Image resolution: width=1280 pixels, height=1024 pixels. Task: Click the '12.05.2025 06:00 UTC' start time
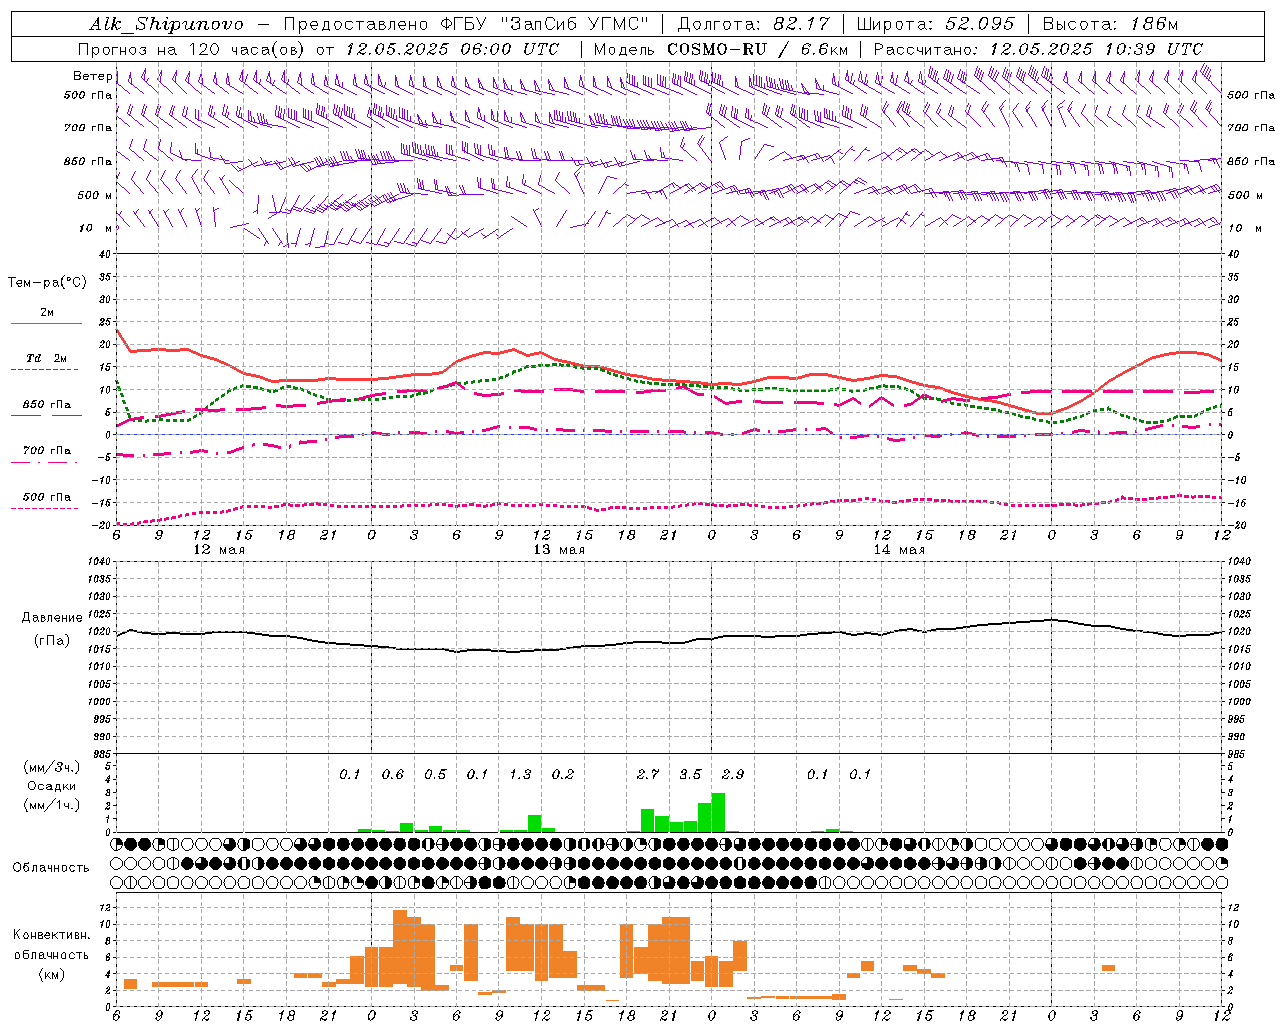tap(452, 49)
